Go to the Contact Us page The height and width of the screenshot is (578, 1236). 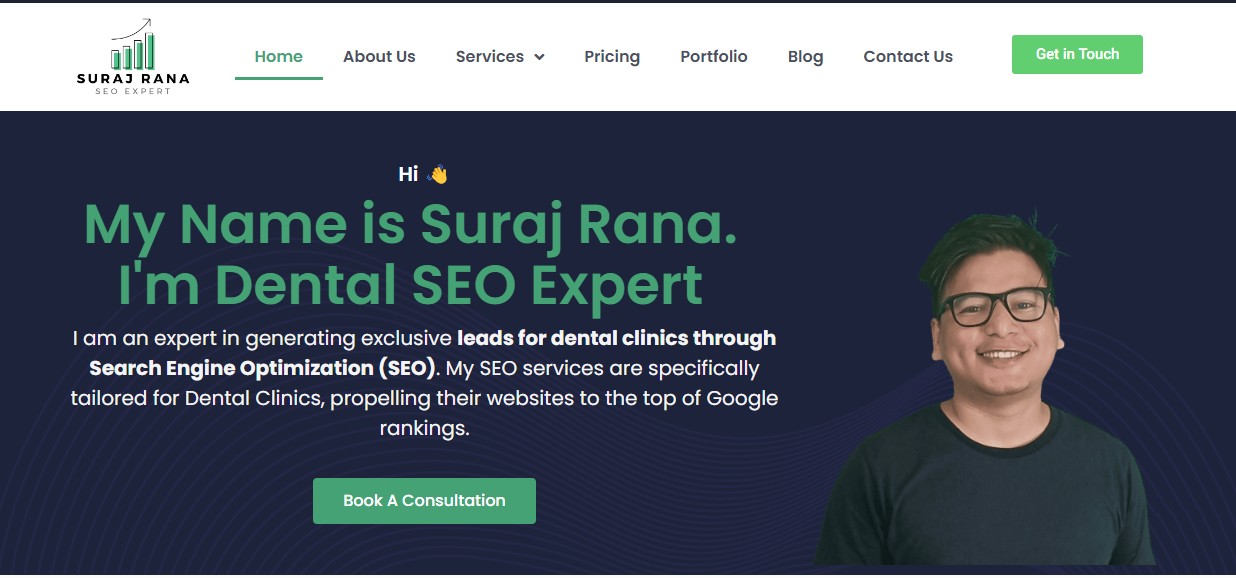(908, 56)
